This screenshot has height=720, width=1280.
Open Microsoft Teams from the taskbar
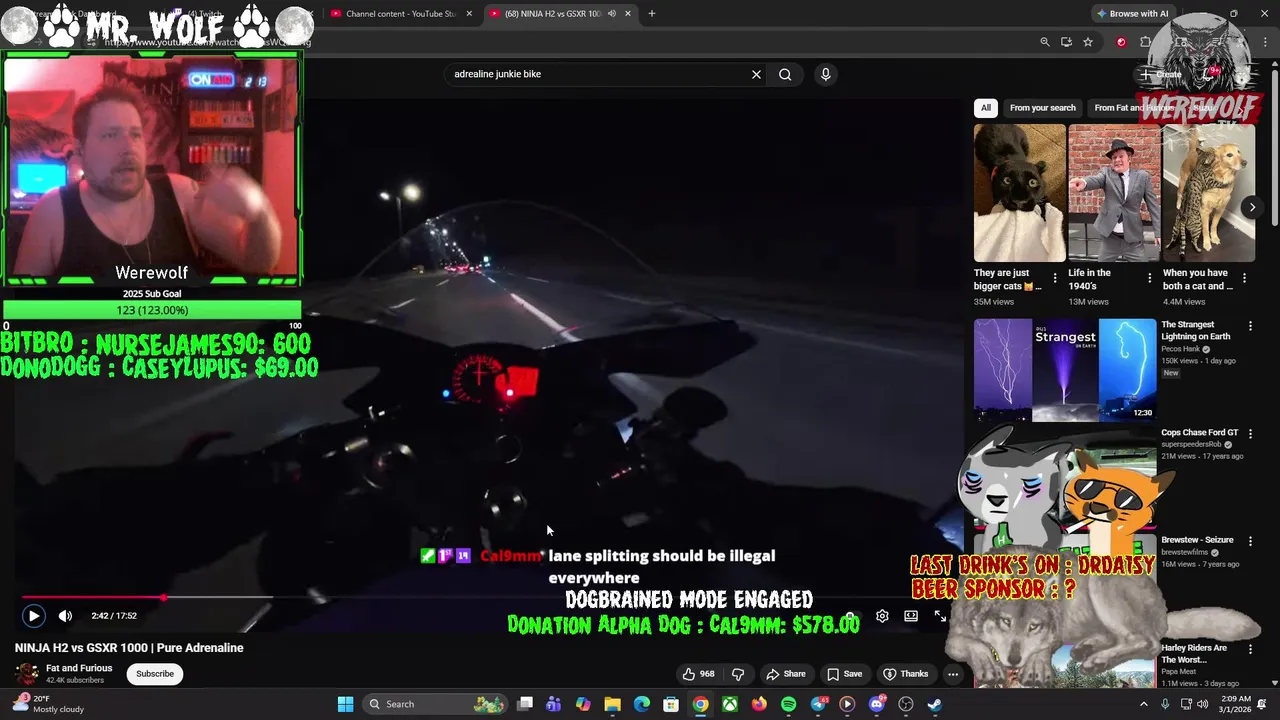tap(553, 704)
